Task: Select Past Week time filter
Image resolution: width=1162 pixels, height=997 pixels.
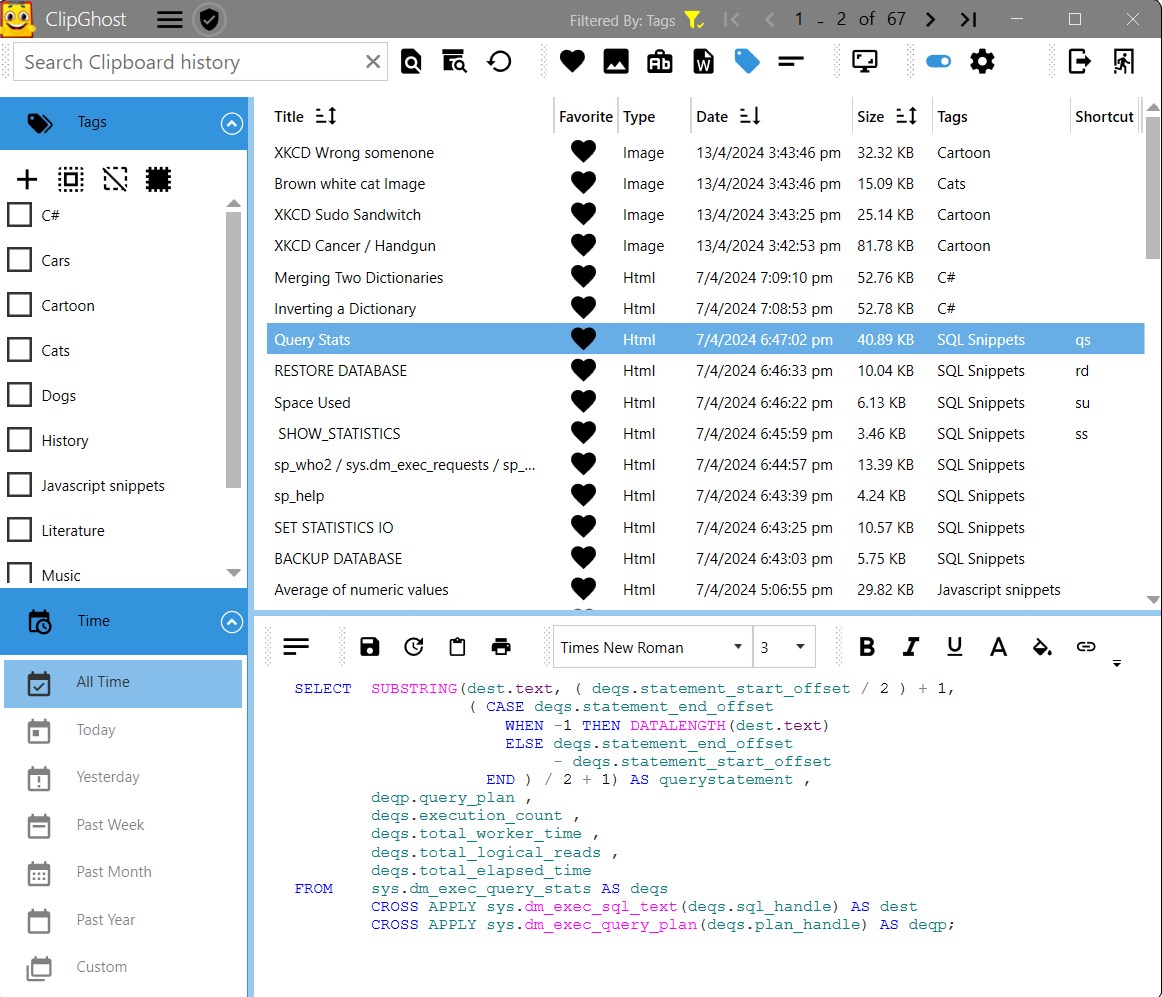Action: pos(110,824)
